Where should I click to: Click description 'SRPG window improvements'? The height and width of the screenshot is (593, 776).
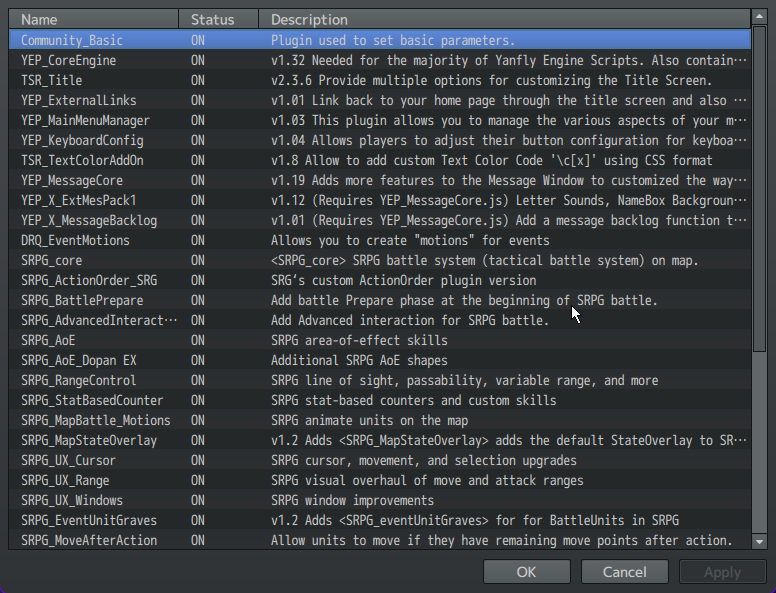pyautogui.click(x=352, y=500)
